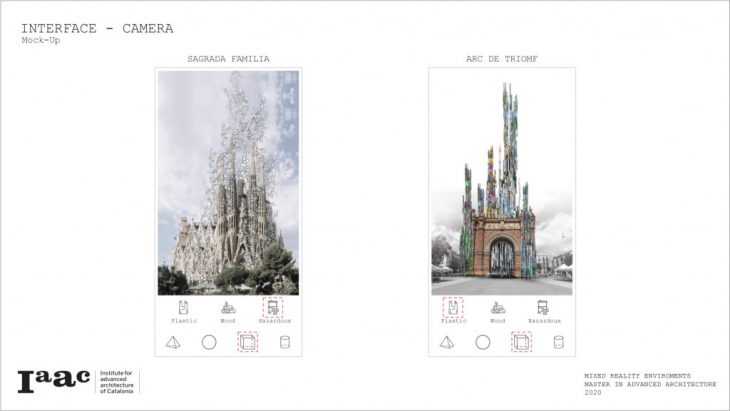The image size is (730, 411).
Task: Select Hazardous waste icon in Arc de Triomf mockup
Action: [x=543, y=307]
